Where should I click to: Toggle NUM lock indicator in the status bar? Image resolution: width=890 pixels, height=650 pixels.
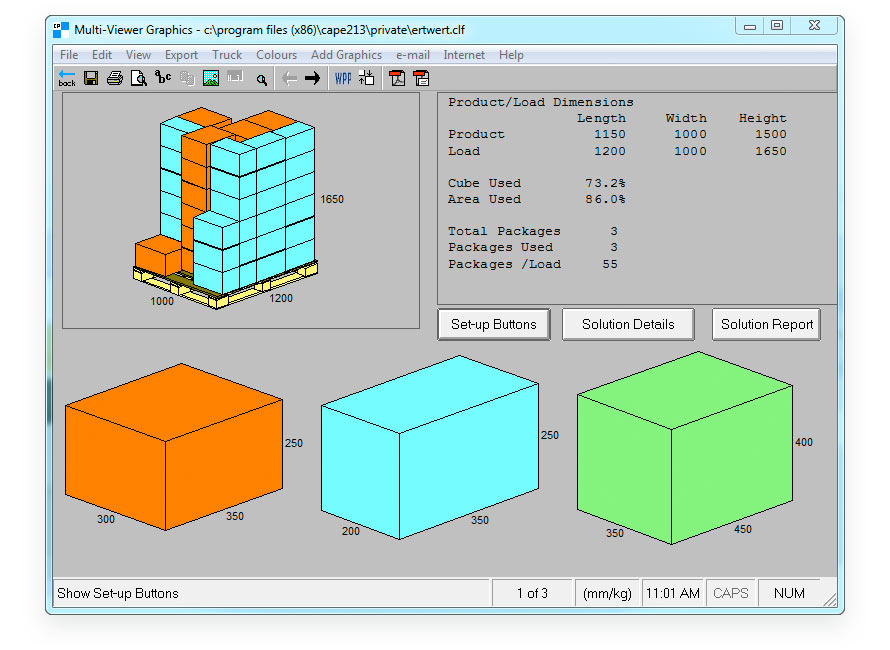[789, 592]
